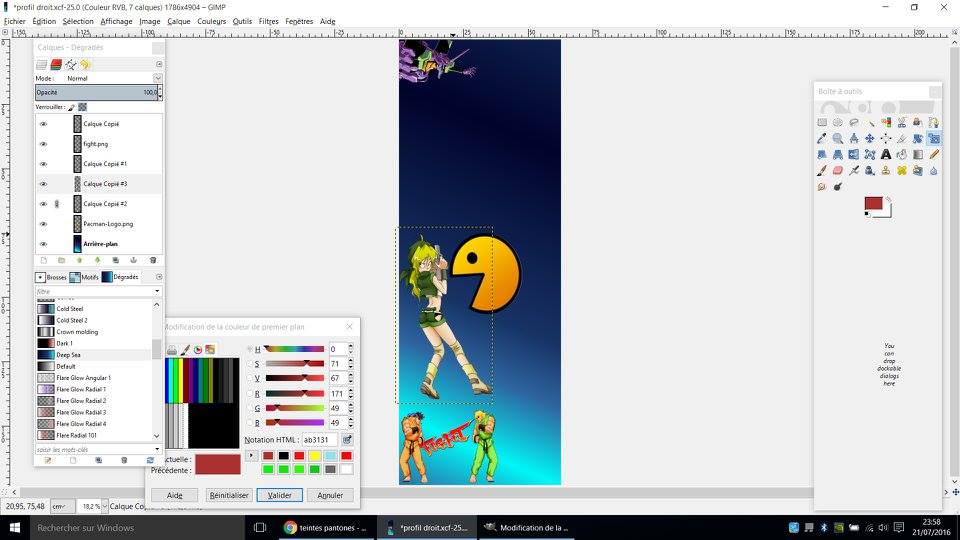The height and width of the screenshot is (540, 960).
Task: Click the Valider button
Action: [x=280, y=495]
